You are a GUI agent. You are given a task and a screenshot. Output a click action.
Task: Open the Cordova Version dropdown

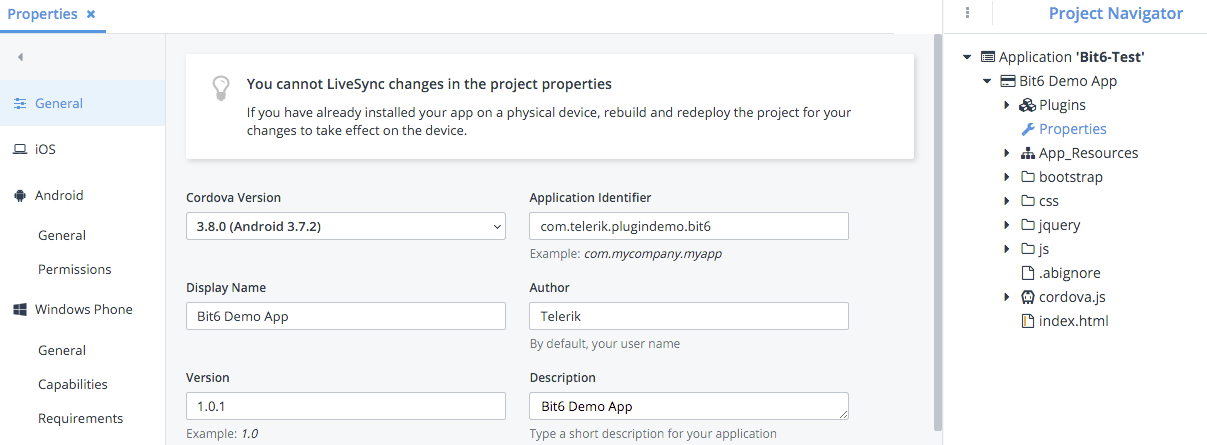[346, 226]
